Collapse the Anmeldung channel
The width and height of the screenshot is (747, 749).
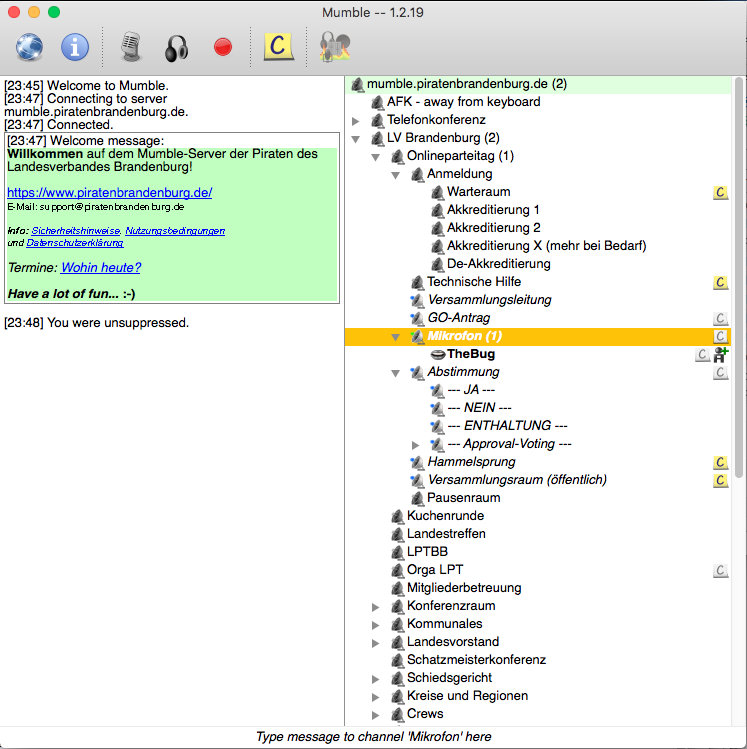pyautogui.click(x=395, y=175)
